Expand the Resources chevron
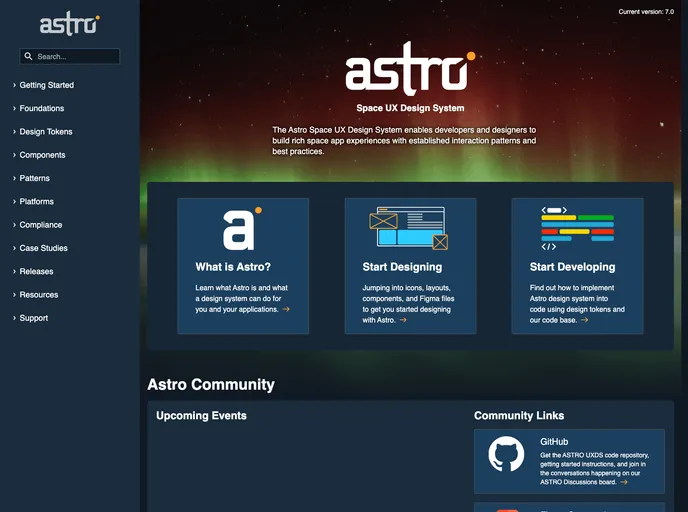Screen dimensions: 688x512 coord(14,294)
